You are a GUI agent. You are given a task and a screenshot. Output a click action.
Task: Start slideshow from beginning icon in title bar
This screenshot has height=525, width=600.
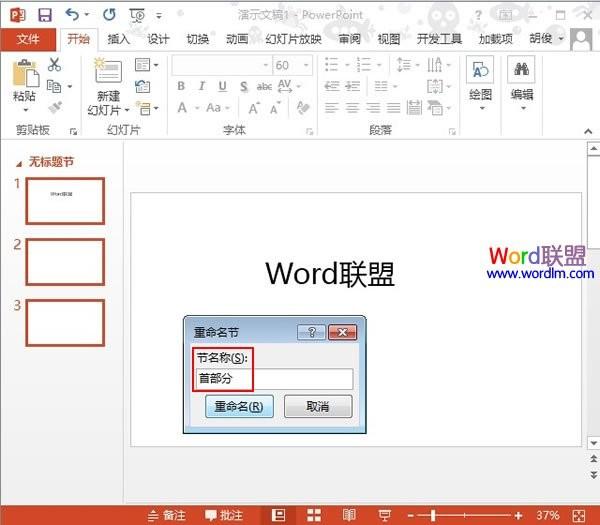pyautogui.click(x=137, y=15)
